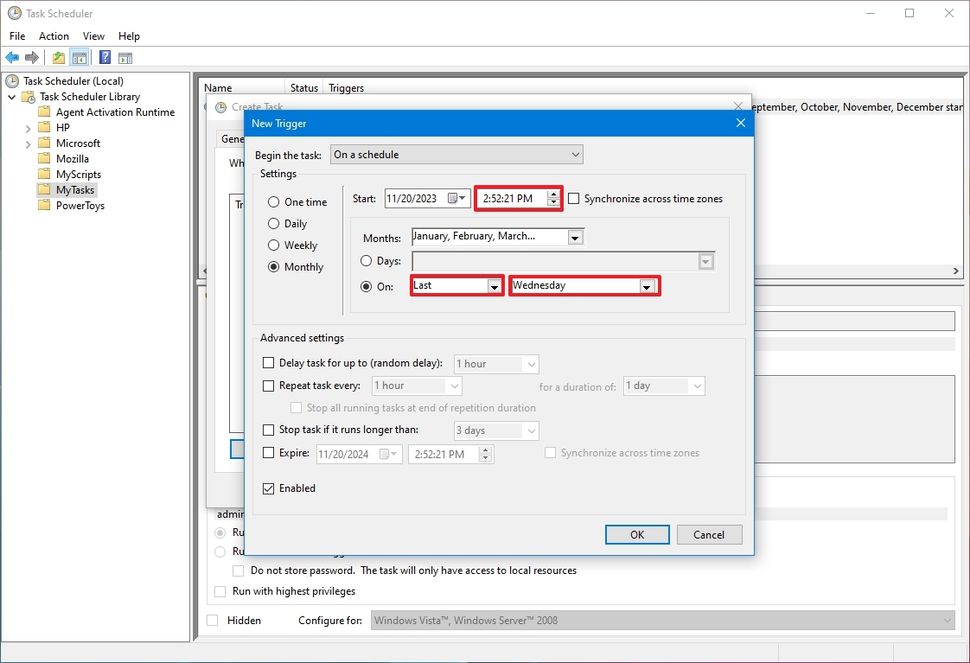Open the View menu
This screenshot has height=663, width=970.
point(93,36)
